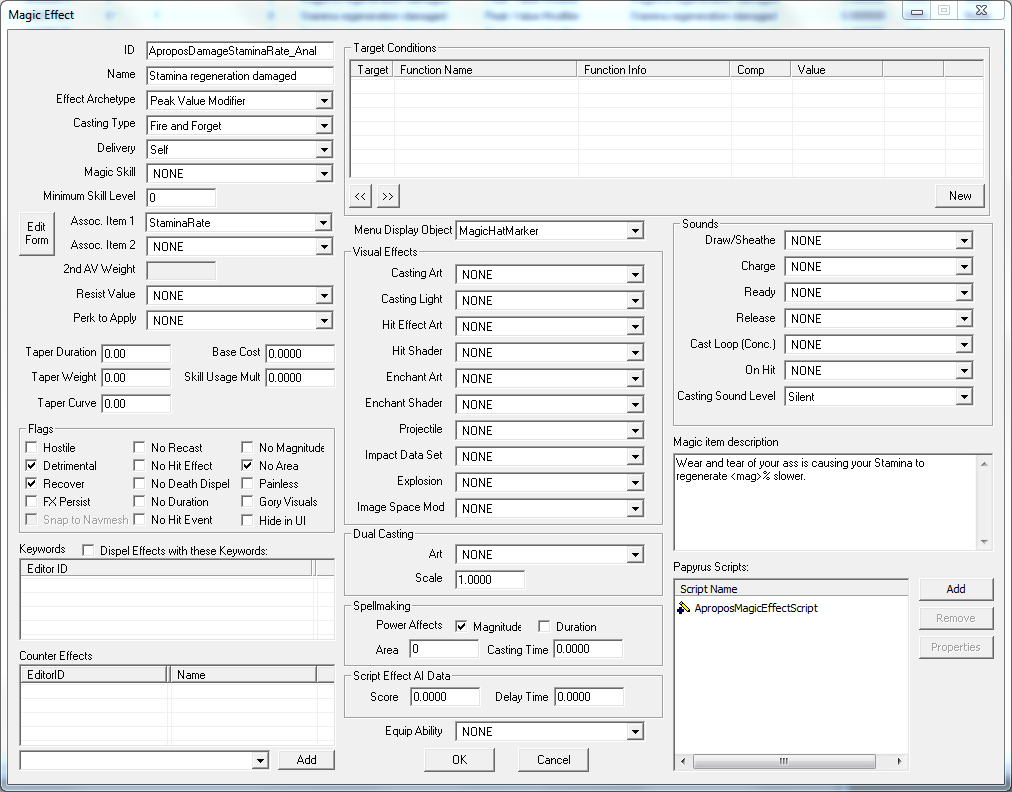Check the No Hit Event flag
Image resolution: width=1012 pixels, height=792 pixels.
pos(139,520)
